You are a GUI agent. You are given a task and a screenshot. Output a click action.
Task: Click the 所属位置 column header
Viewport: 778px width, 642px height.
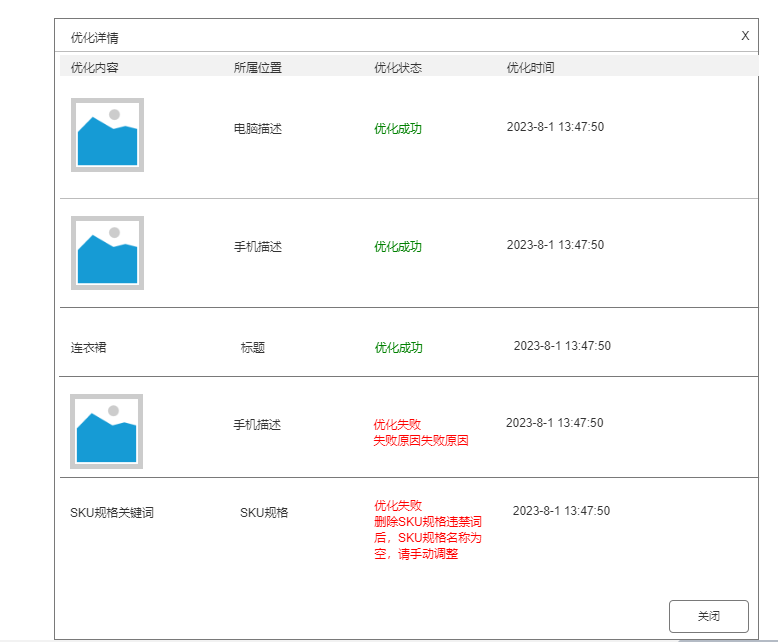click(x=258, y=68)
